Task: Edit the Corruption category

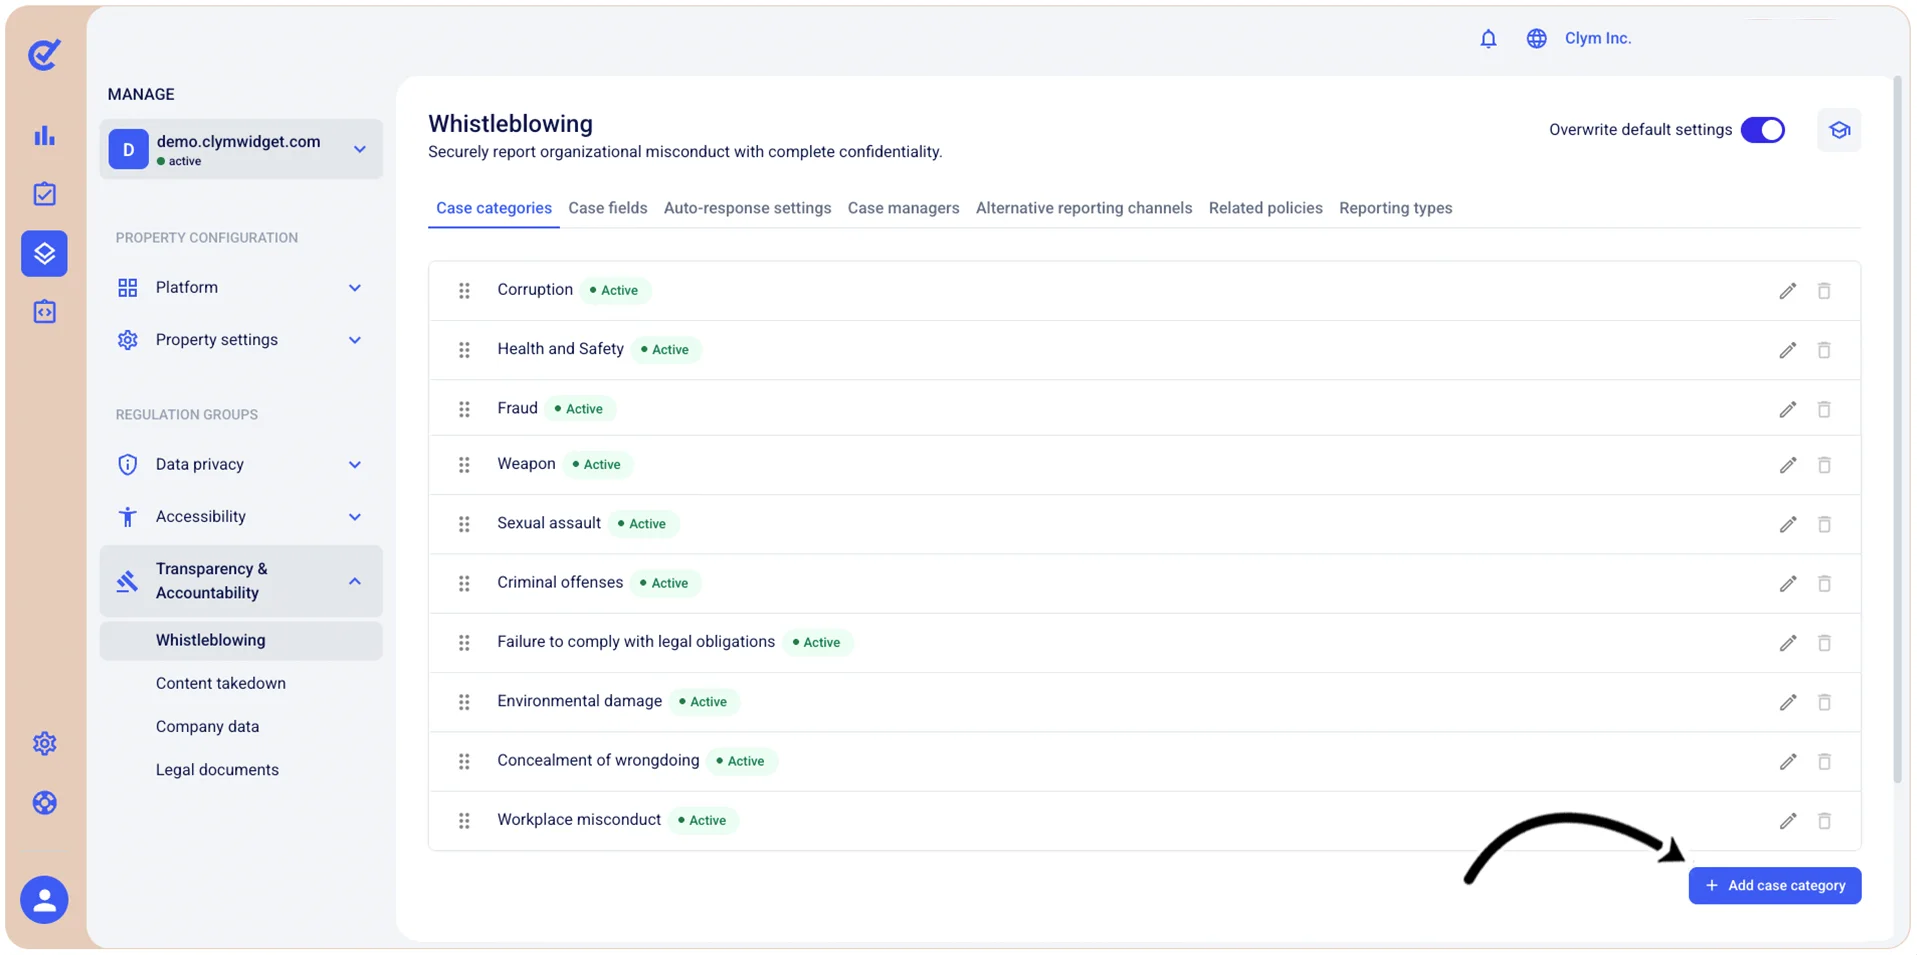Action: [x=1788, y=291]
